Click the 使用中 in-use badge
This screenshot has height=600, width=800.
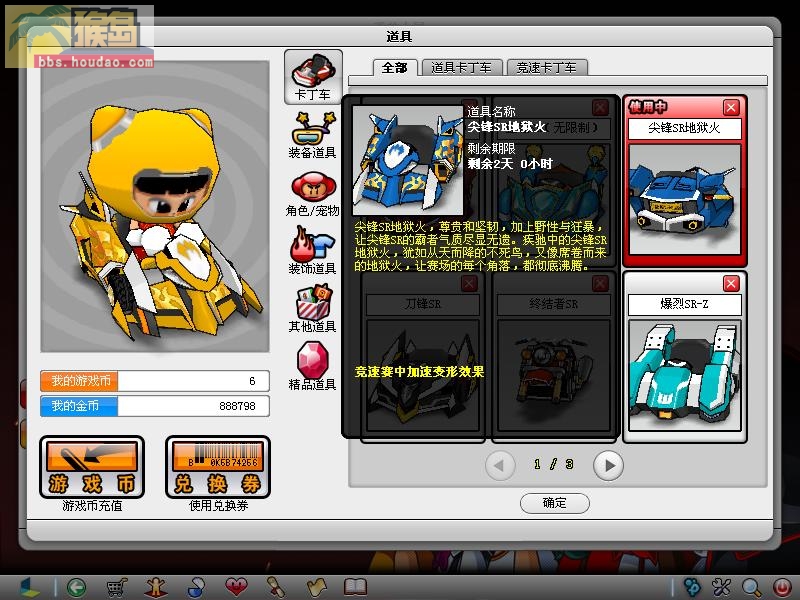[x=647, y=107]
